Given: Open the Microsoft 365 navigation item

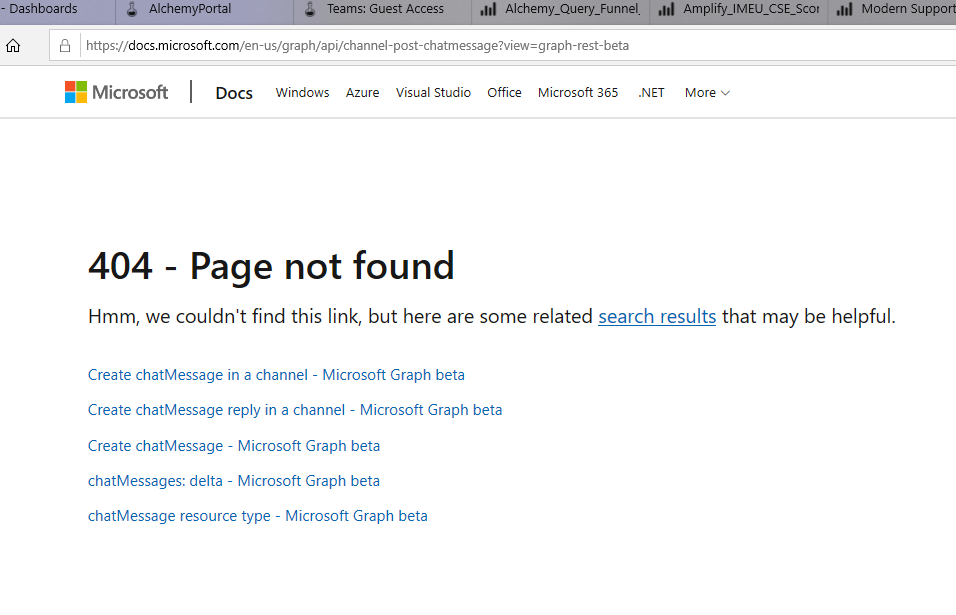Looking at the screenshot, I should point(577,92).
